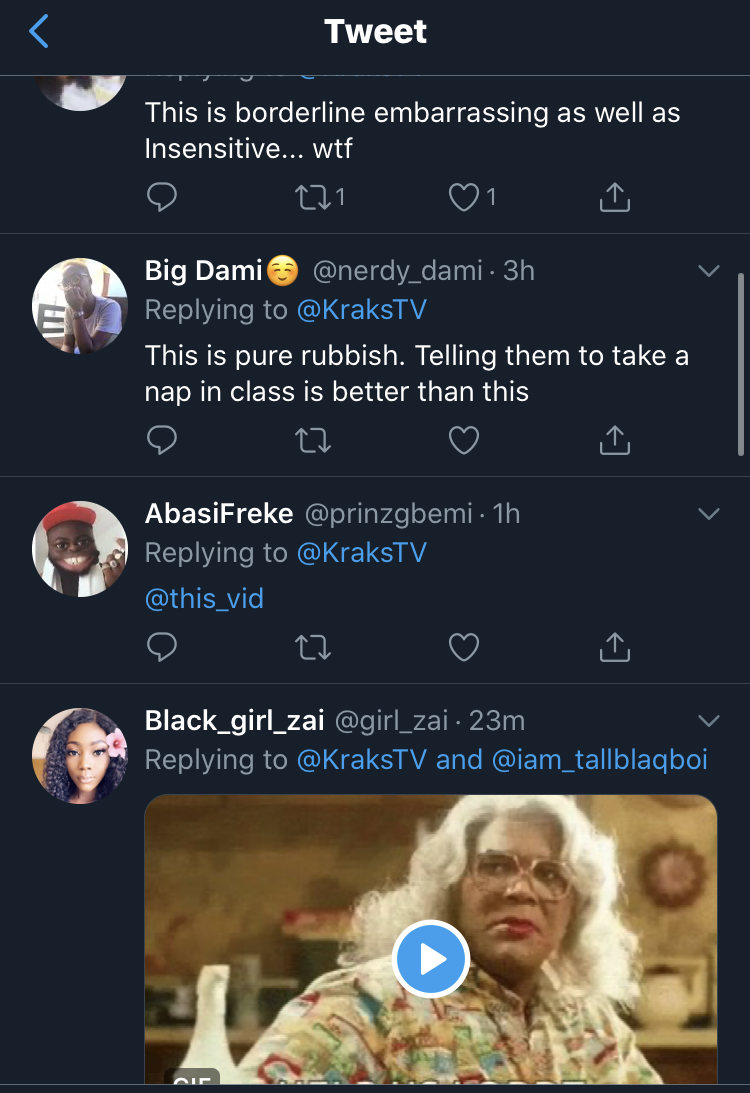Play the GIF in Black_girl_zai's reply
Image resolution: width=750 pixels, height=1093 pixels.
tap(431, 959)
